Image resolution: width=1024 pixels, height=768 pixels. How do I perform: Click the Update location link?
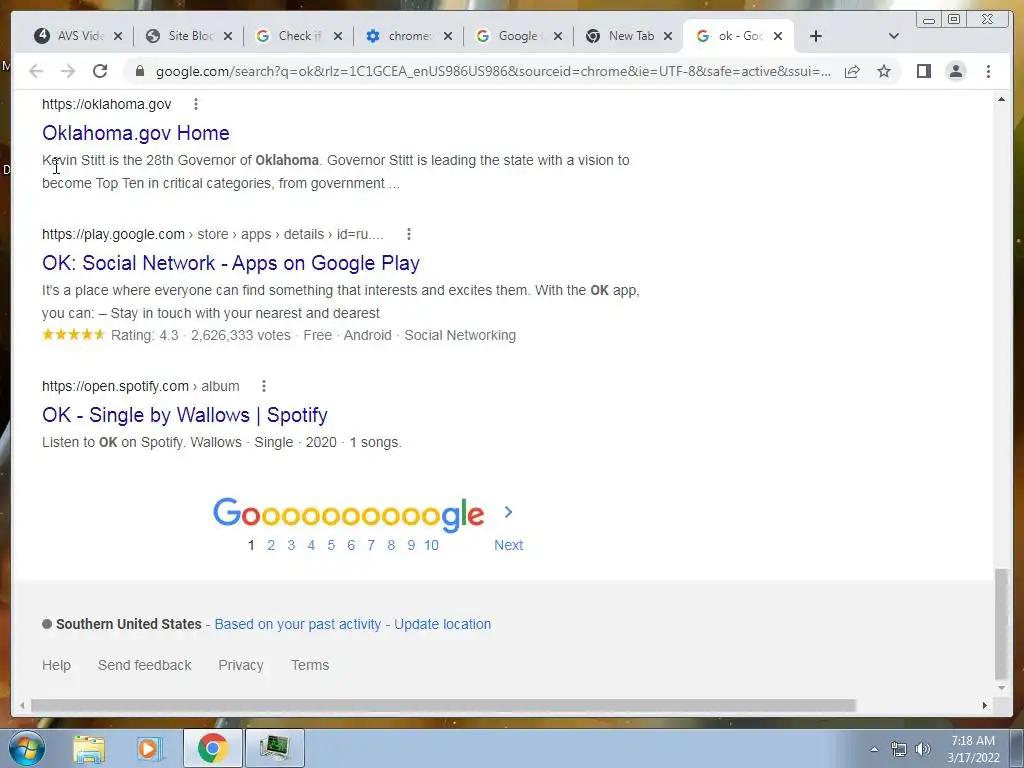pos(443,624)
